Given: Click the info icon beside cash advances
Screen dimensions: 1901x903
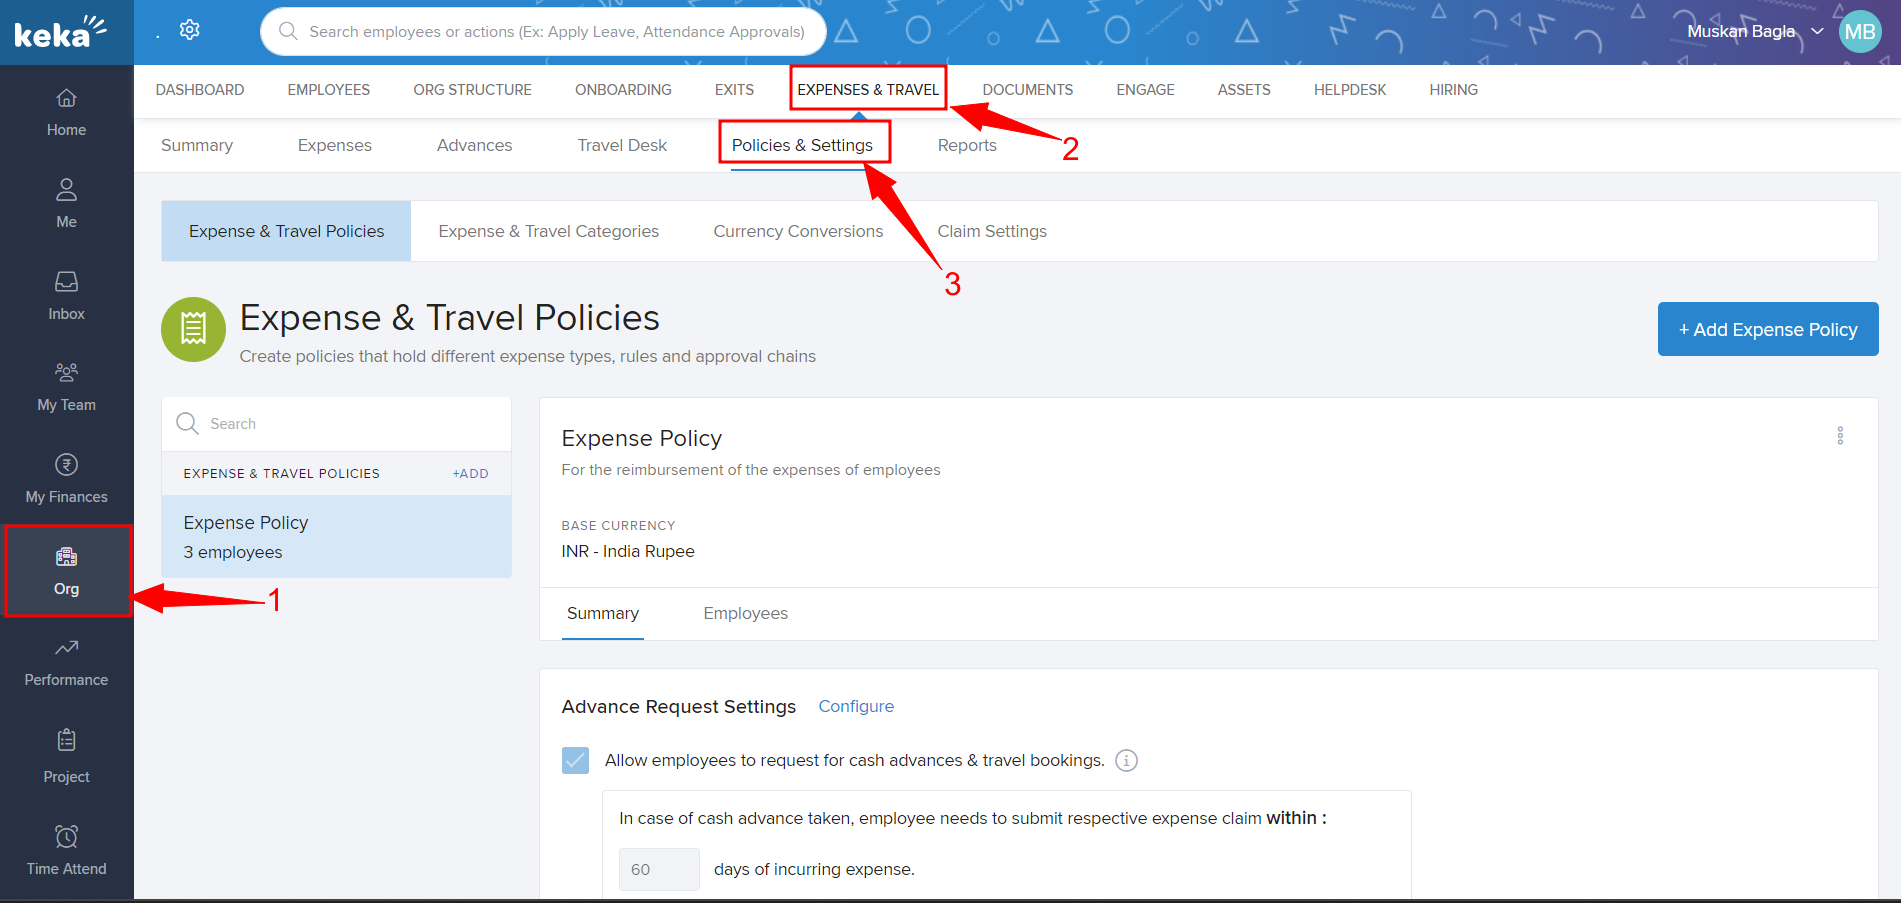Looking at the screenshot, I should pos(1126,761).
